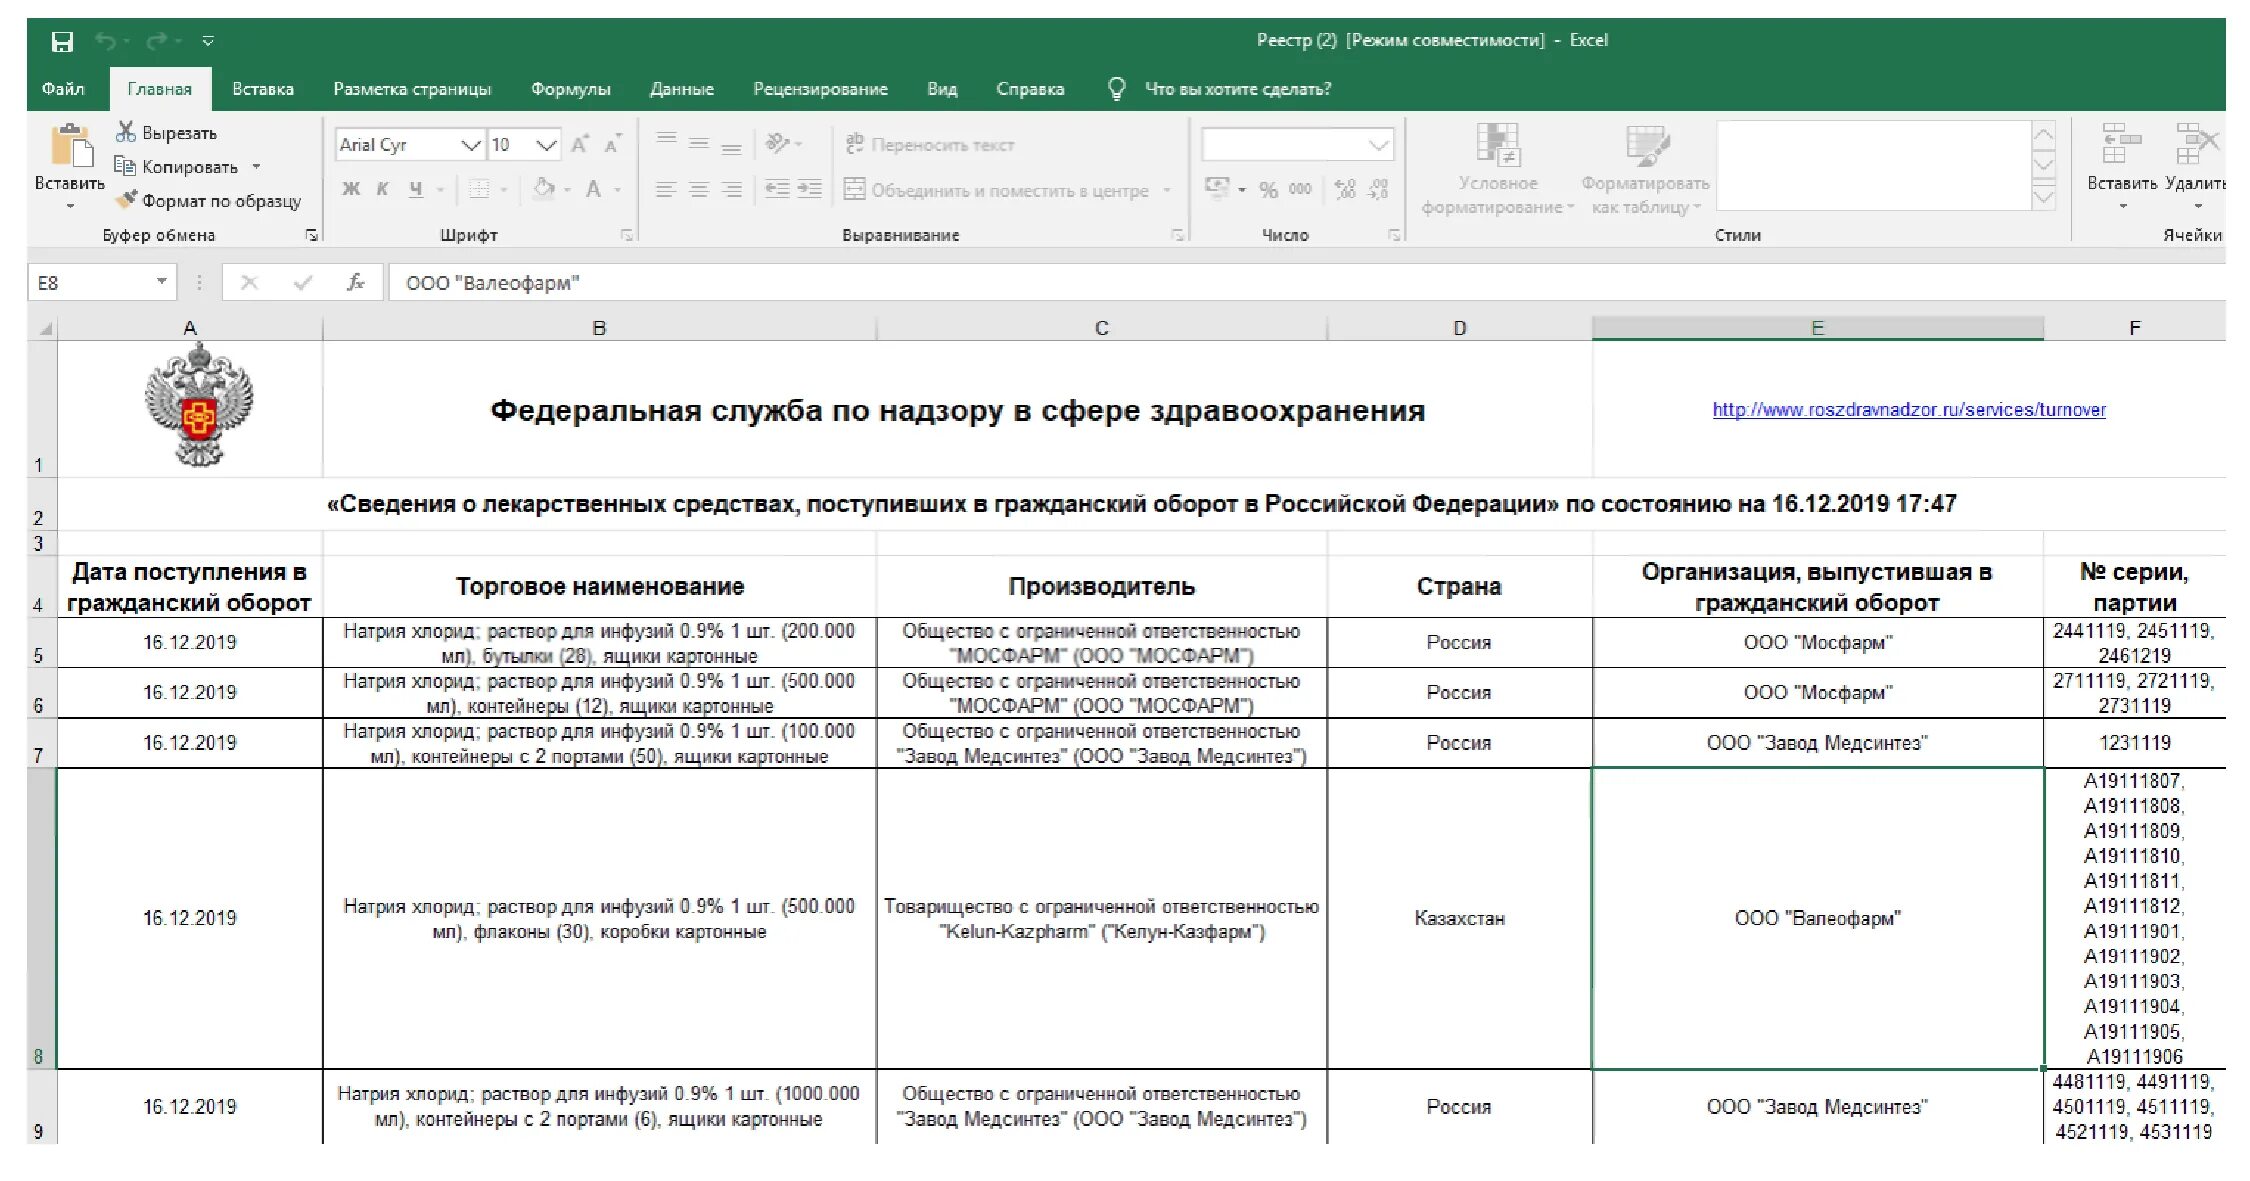The height and width of the screenshot is (1181, 2250).
Task: Expand the cell styles gallery arrow
Action: pyautogui.click(x=2043, y=196)
